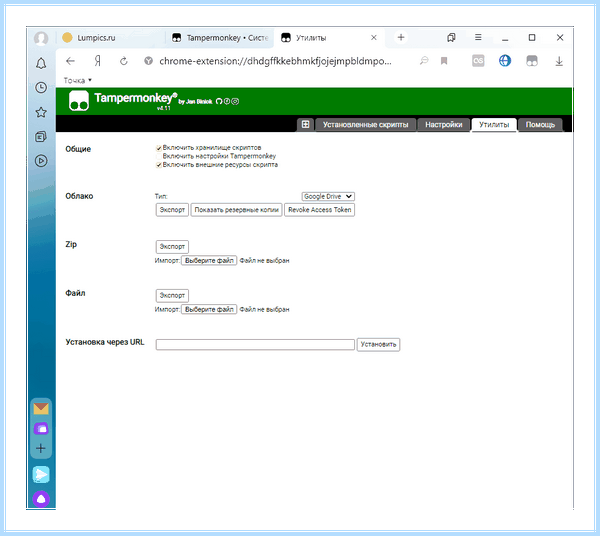Open Yandex home page button
Viewport: 600px width, 536px height.
click(x=98, y=61)
